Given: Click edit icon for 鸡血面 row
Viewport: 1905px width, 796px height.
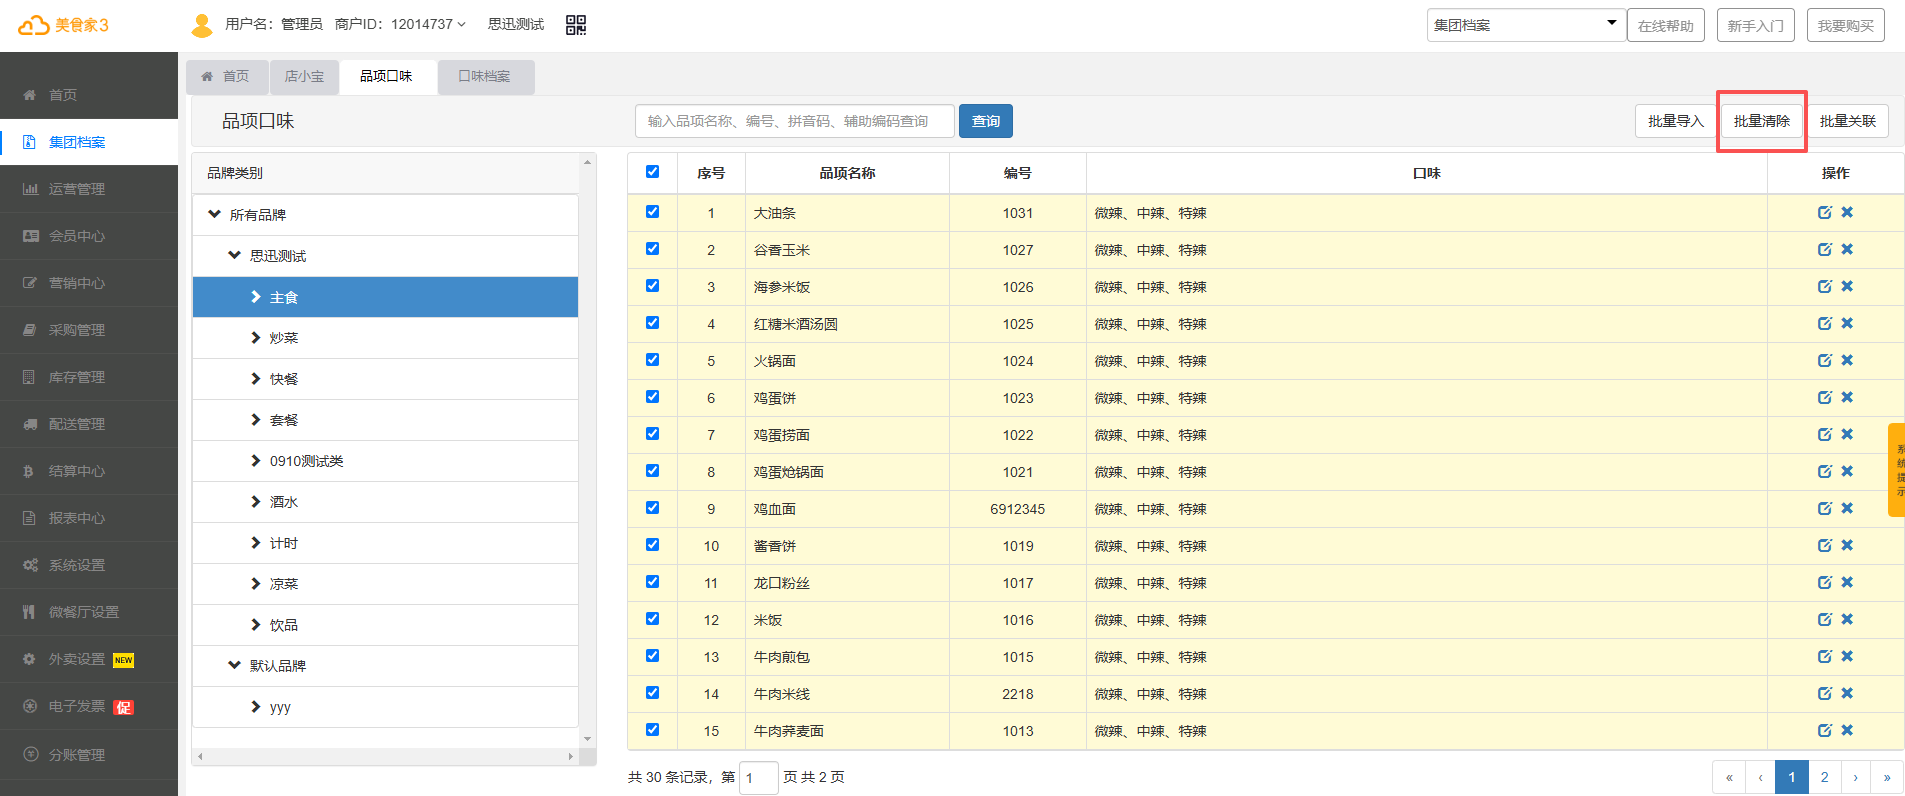Looking at the screenshot, I should click(x=1824, y=508).
